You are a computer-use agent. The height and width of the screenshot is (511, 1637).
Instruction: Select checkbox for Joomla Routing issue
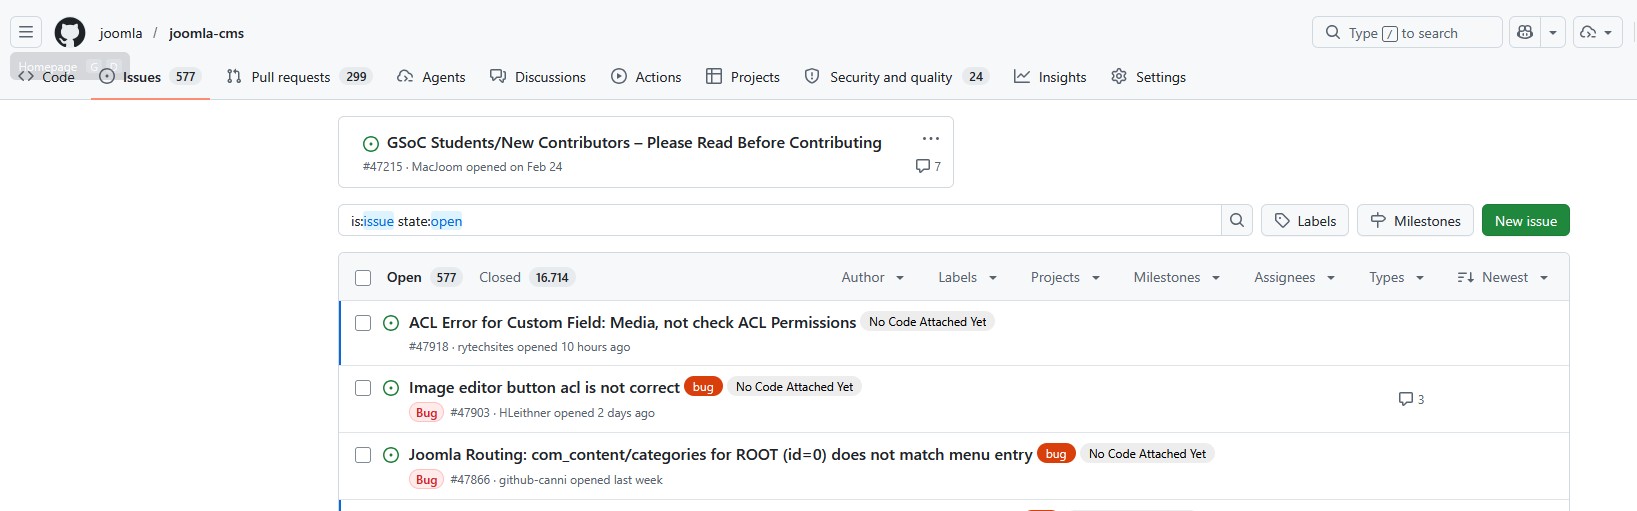pyautogui.click(x=363, y=455)
